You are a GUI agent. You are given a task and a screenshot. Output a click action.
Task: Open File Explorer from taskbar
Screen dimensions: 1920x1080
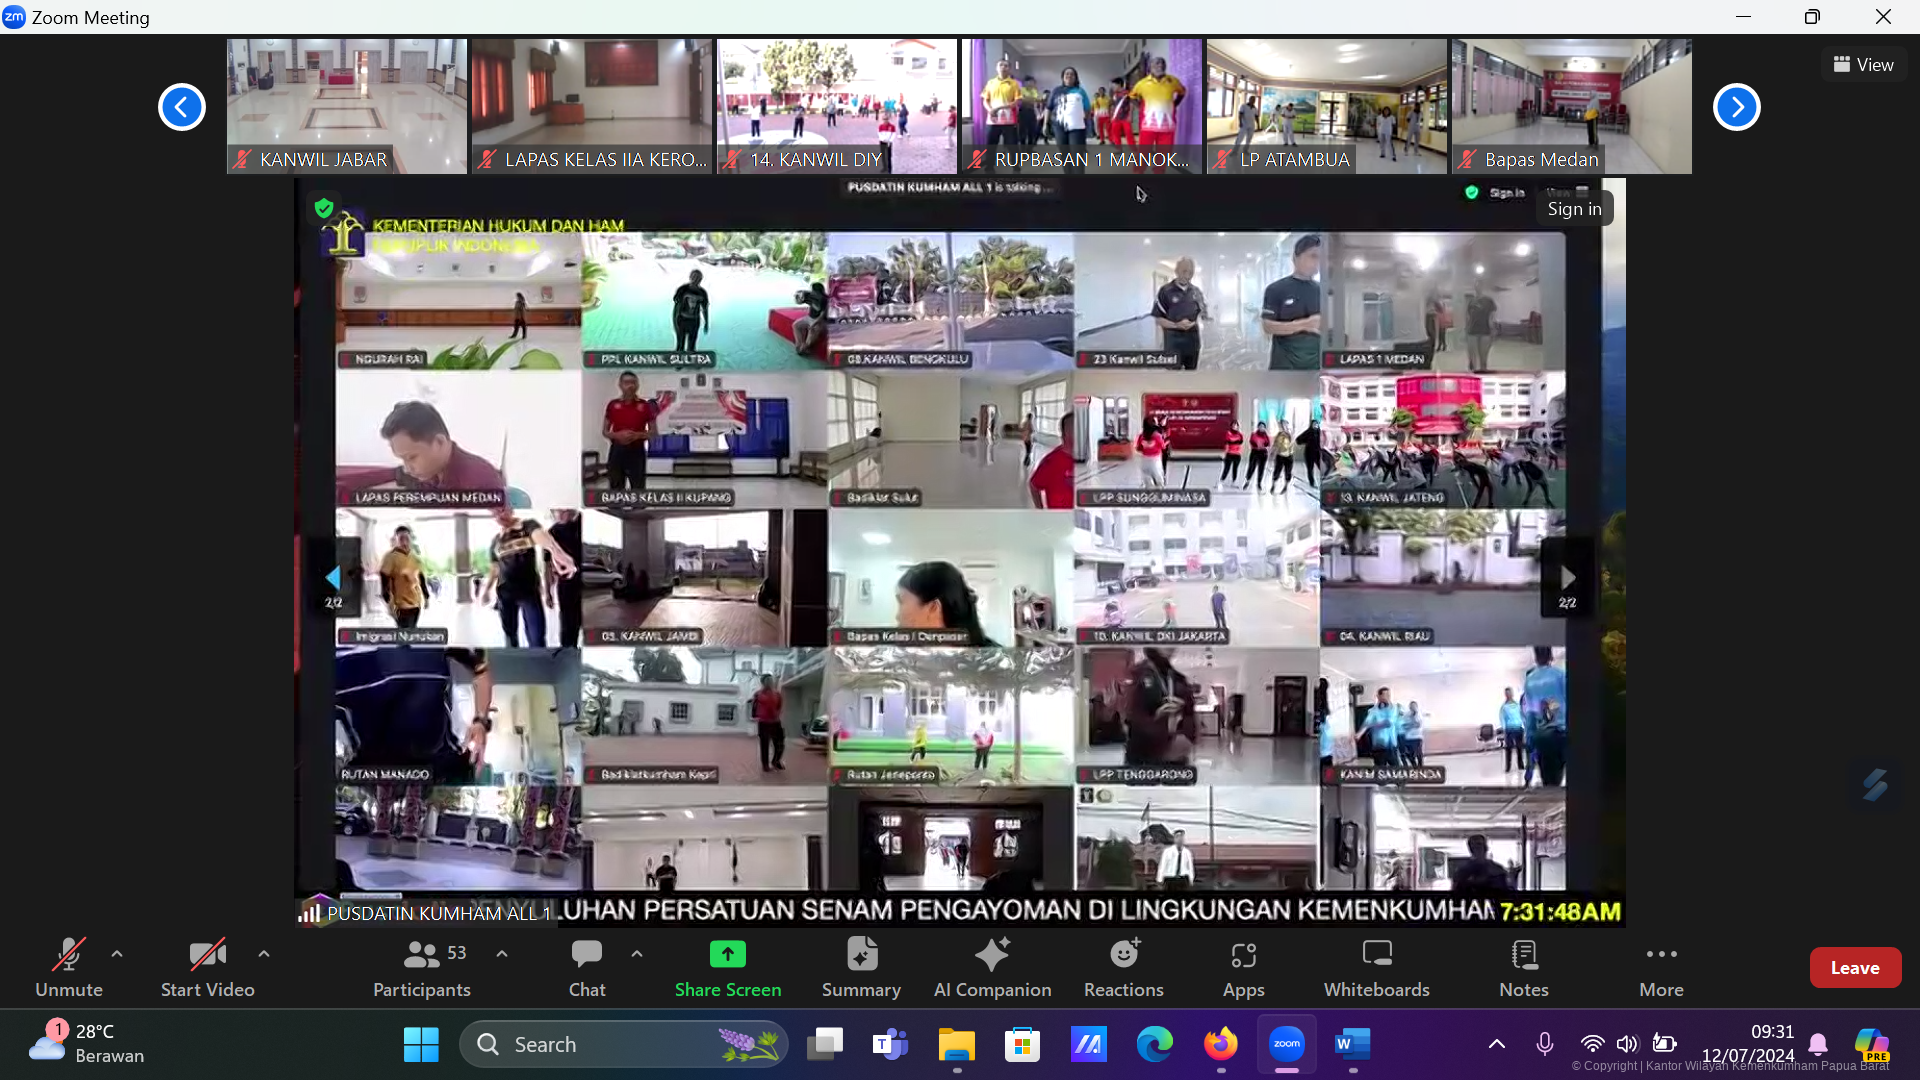coord(957,1044)
